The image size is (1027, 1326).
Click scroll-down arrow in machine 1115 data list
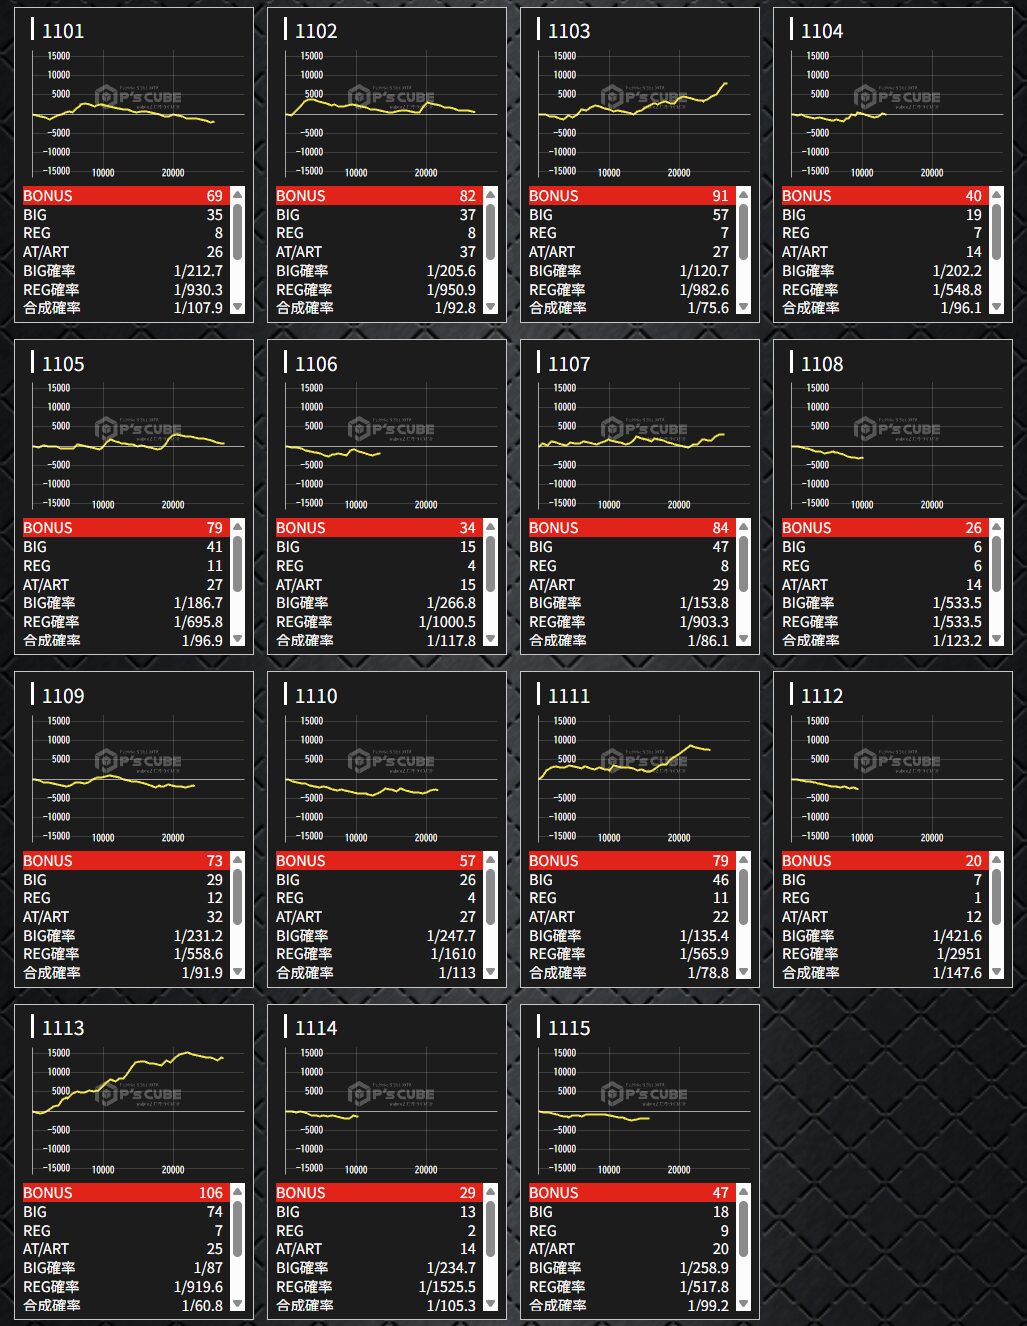[x=744, y=1304]
